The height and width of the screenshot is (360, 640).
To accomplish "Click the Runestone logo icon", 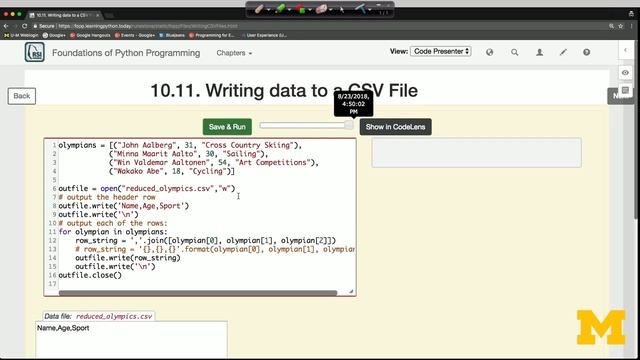I will coord(35,52).
